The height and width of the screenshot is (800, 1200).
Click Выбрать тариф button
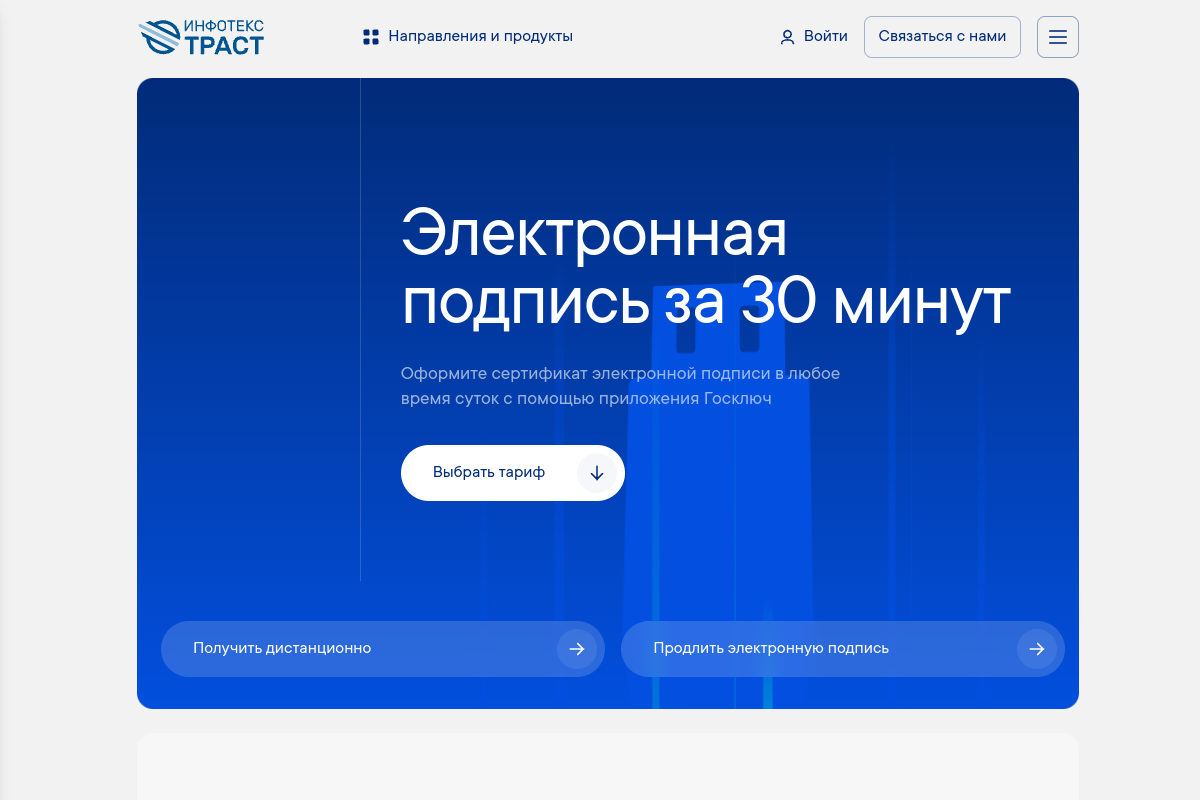513,473
